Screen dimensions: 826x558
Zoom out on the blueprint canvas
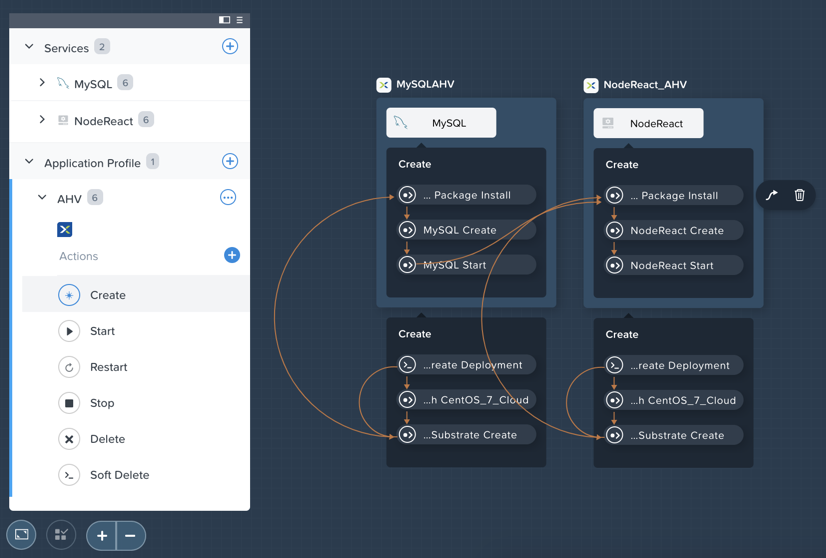coord(131,536)
